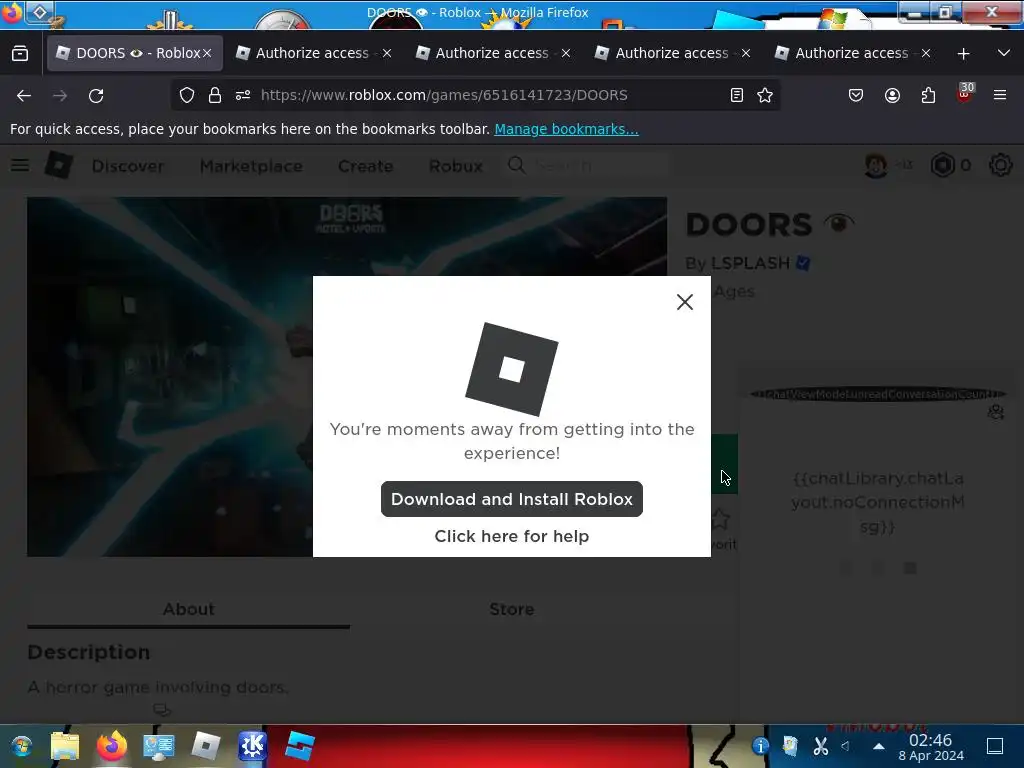The width and height of the screenshot is (1024, 768).
Task: Open the file manager taskbar icon
Action: tap(65, 746)
